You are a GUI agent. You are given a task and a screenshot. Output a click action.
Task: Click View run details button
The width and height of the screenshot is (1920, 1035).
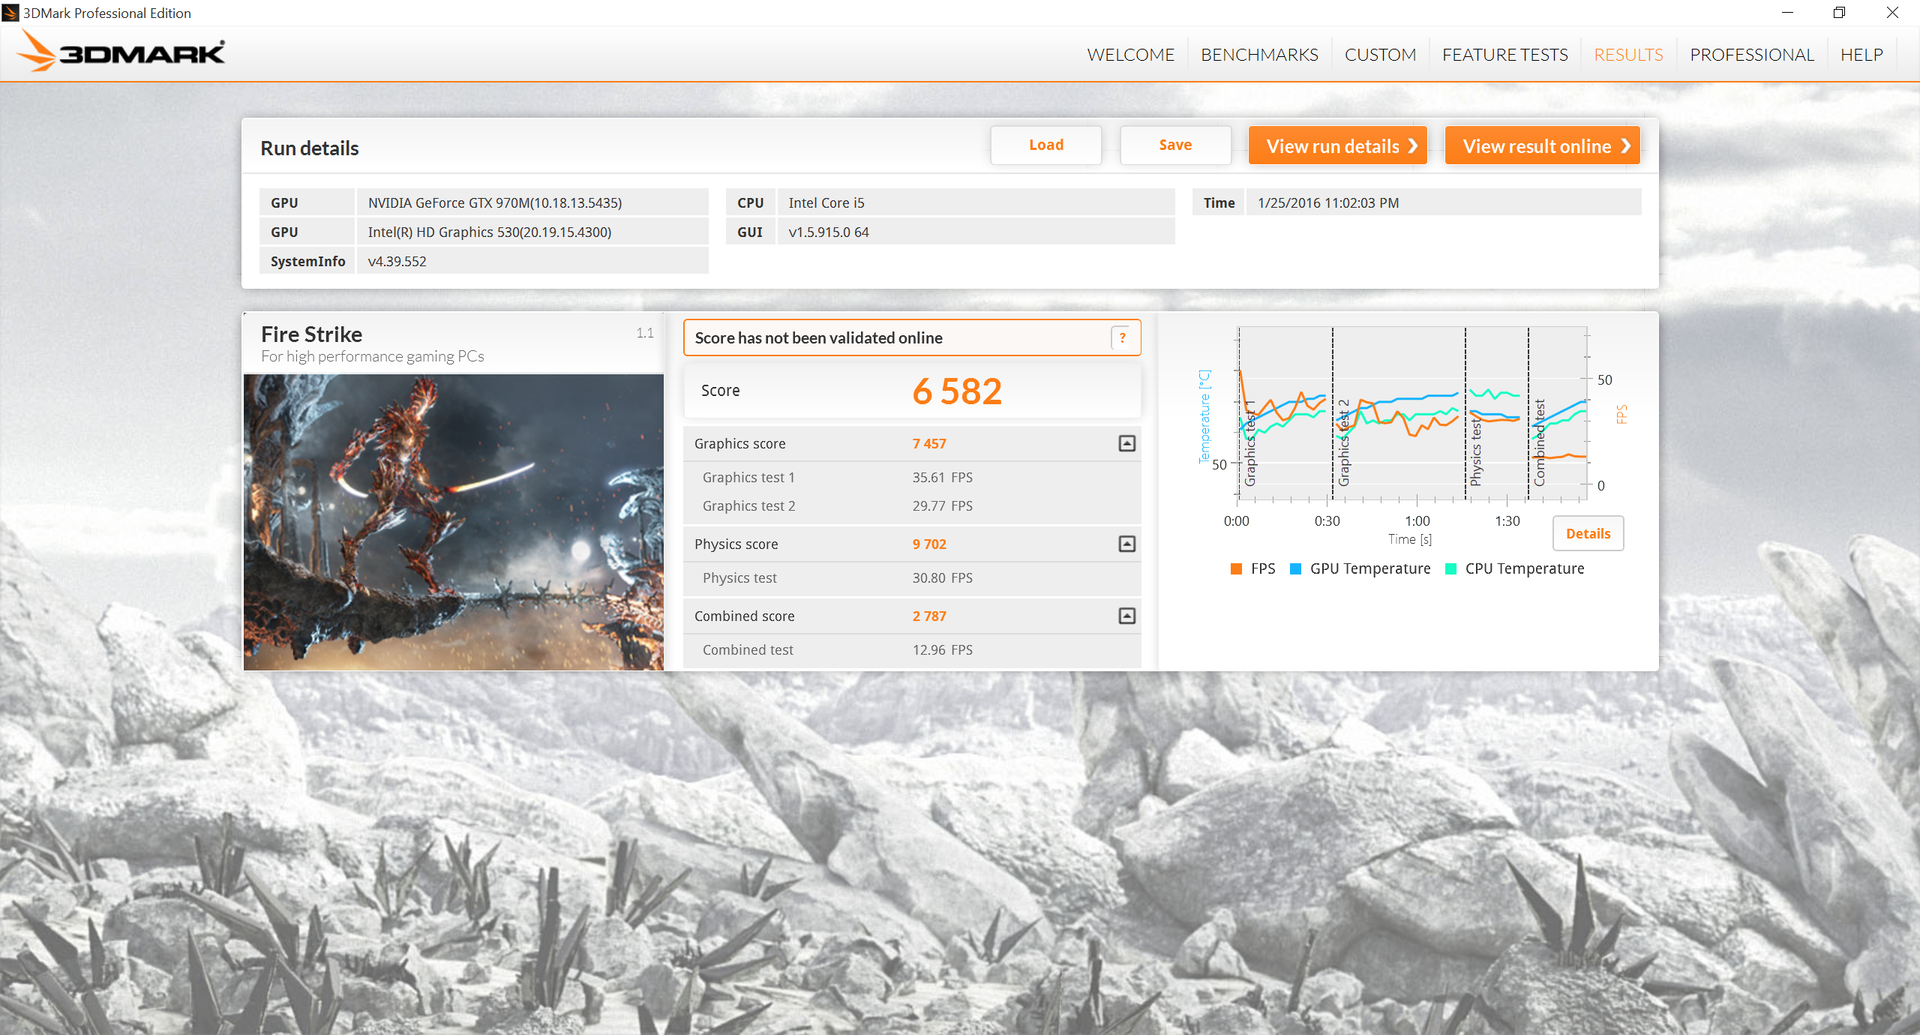[1338, 146]
